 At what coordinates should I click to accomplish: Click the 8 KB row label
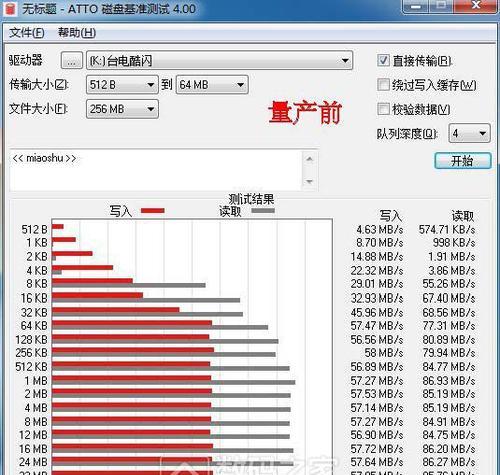coord(37,284)
